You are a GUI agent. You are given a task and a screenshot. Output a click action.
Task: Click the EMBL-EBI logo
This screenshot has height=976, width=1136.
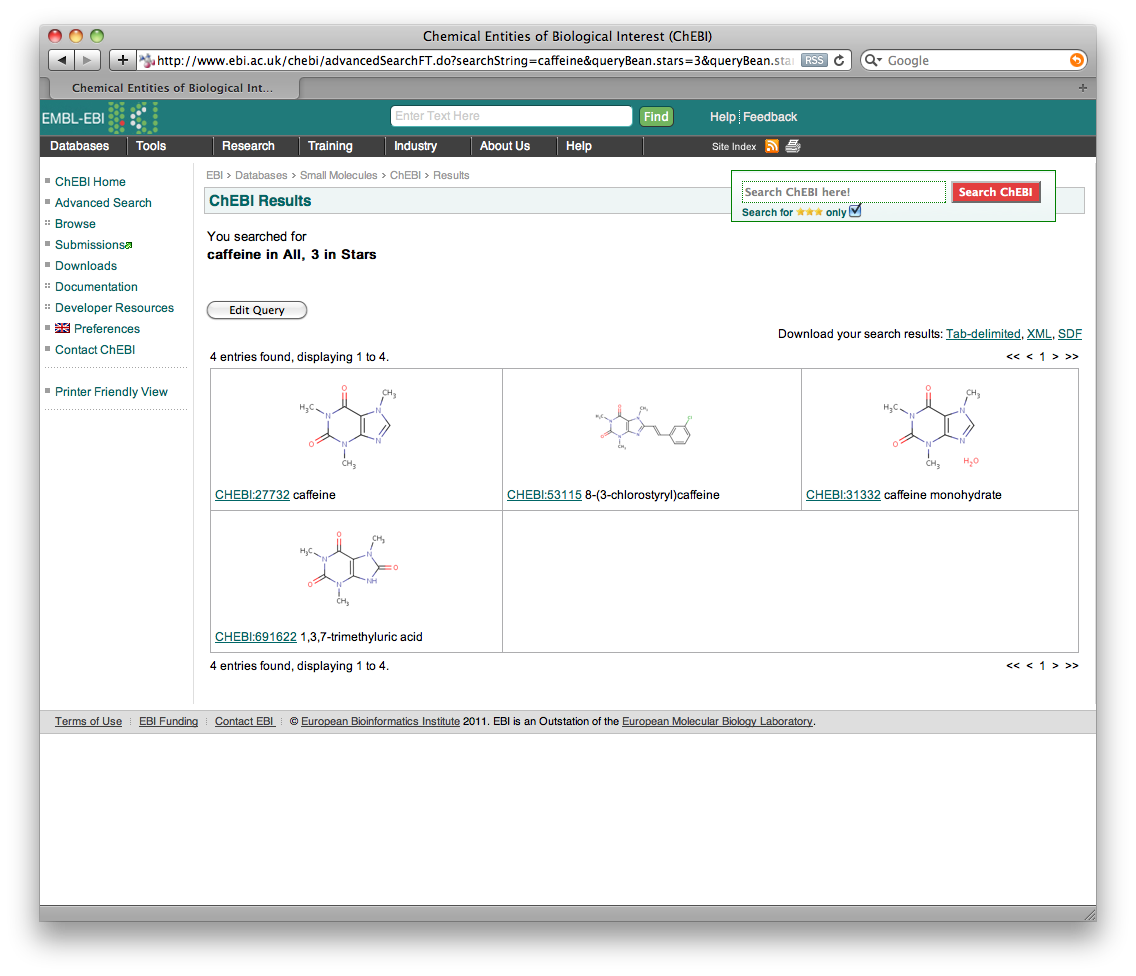[99, 117]
